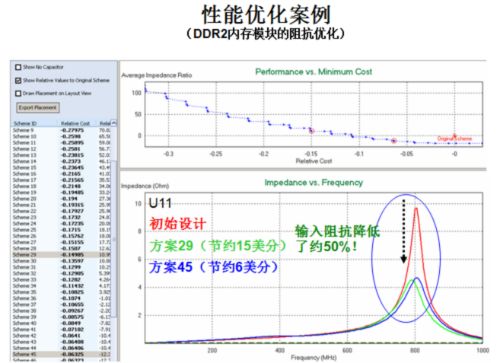
Task: Check Draw Placement on Layout View
Action: pyautogui.click(x=18, y=93)
